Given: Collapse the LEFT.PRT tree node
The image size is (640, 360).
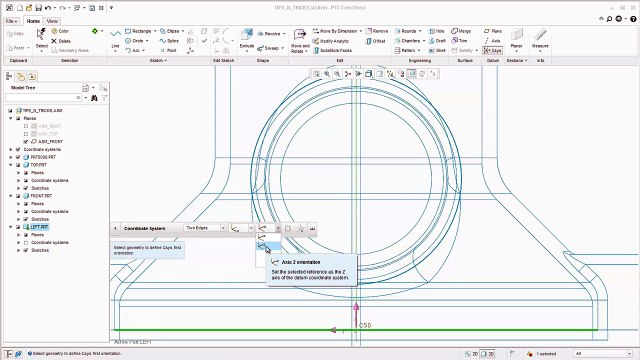Looking at the screenshot, I should click(x=11, y=227).
